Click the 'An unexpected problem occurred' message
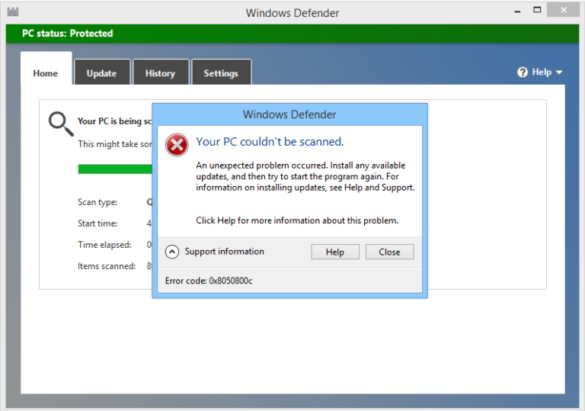 click(305, 176)
